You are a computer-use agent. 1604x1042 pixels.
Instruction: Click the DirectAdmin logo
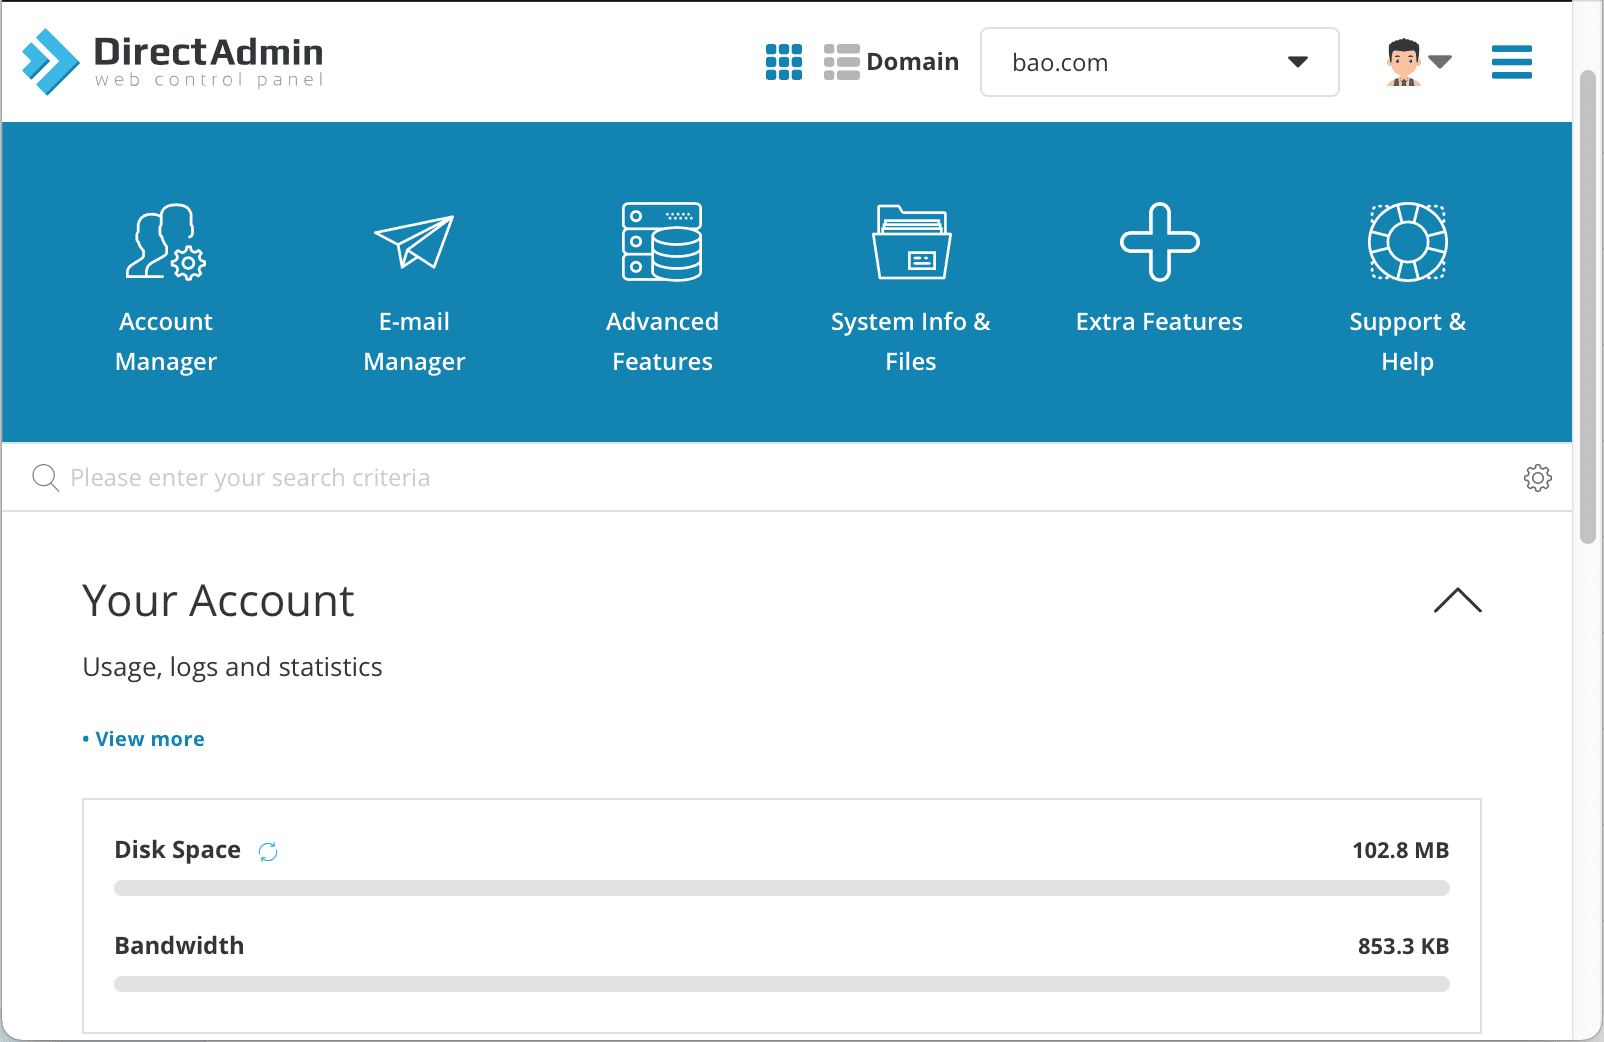[x=172, y=62]
